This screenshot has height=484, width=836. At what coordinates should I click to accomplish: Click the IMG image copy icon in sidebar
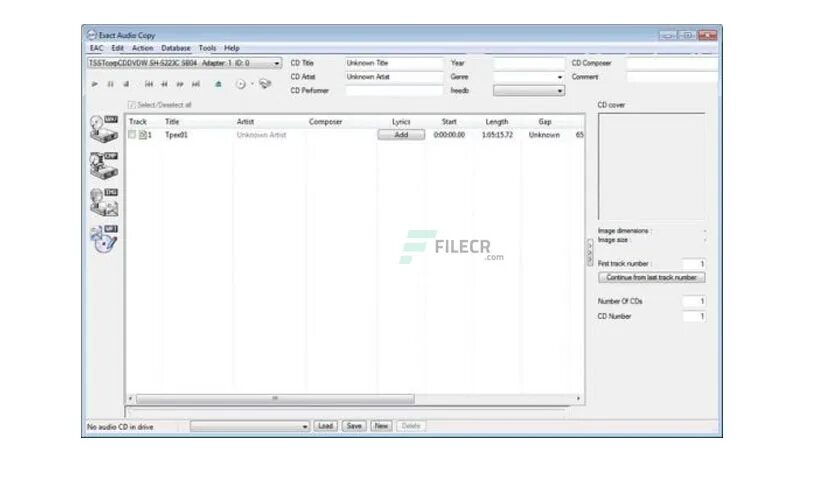[104, 202]
